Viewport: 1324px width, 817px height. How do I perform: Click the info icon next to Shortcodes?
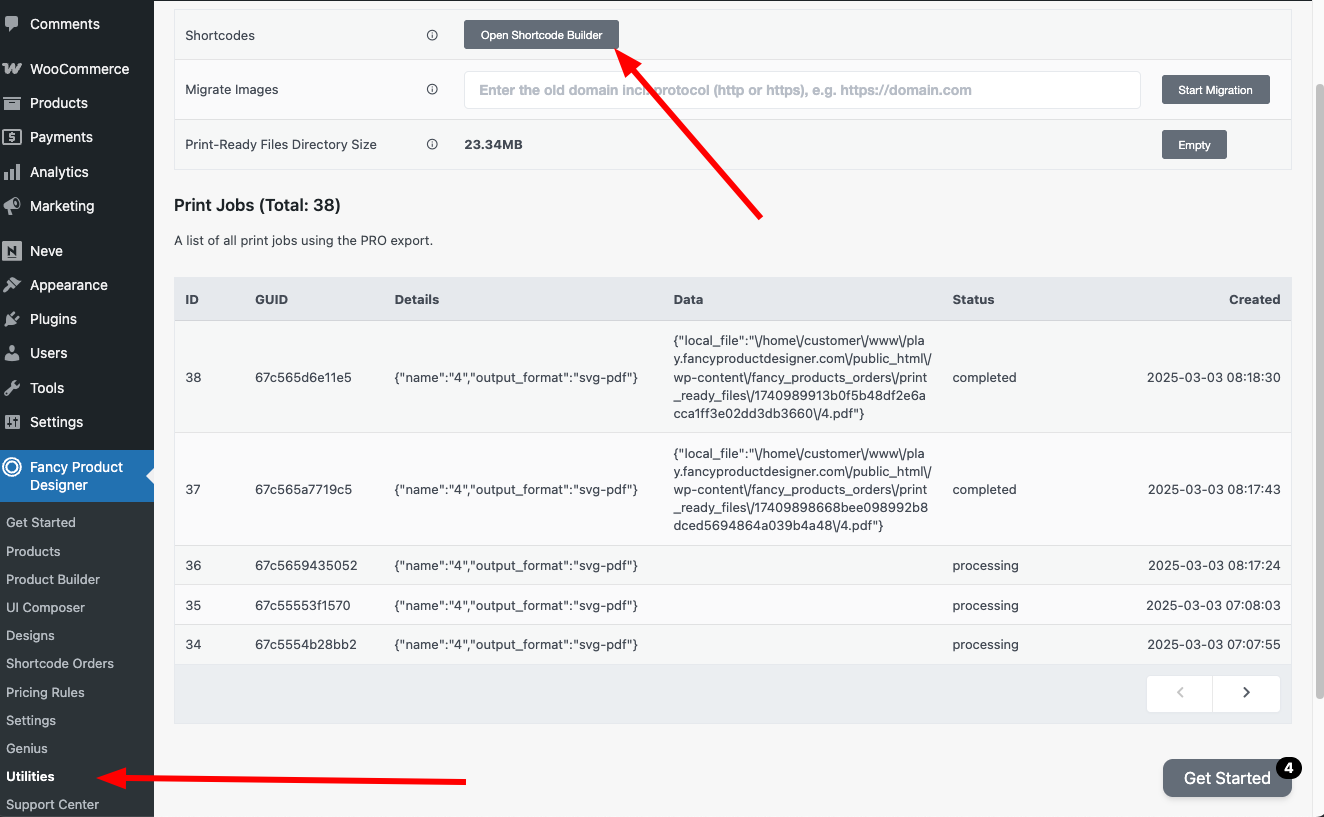click(x=432, y=35)
